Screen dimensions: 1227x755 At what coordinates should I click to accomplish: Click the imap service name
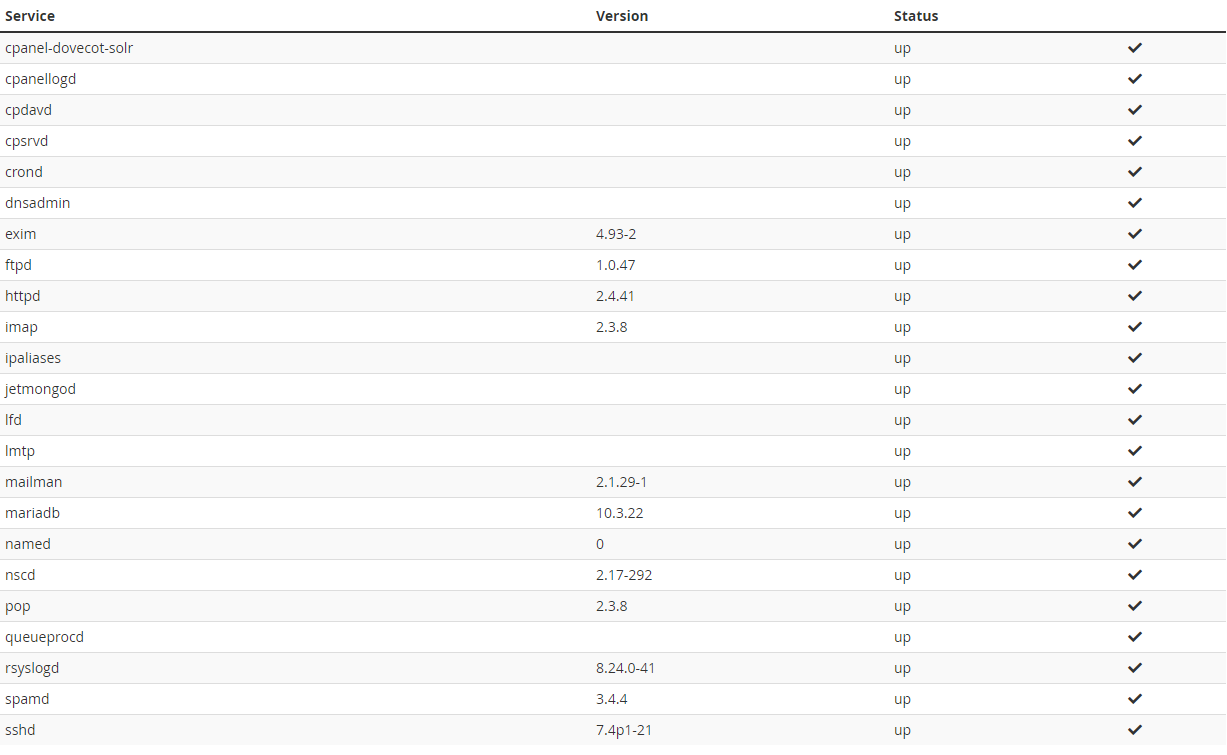[x=21, y=326]
